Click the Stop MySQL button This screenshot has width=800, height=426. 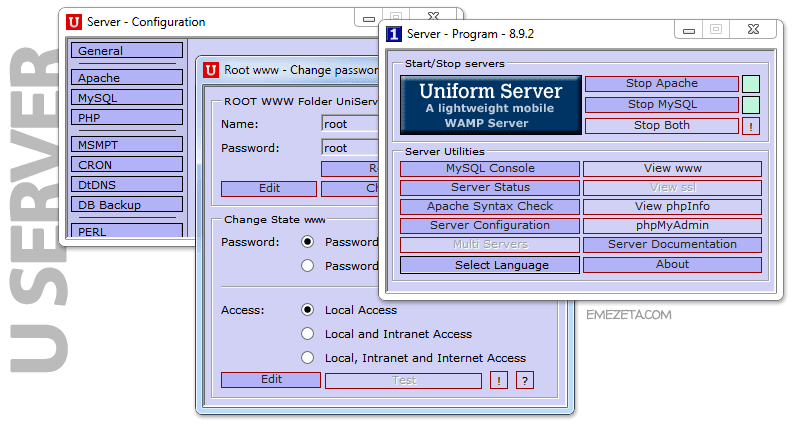[x=662, y=105]
